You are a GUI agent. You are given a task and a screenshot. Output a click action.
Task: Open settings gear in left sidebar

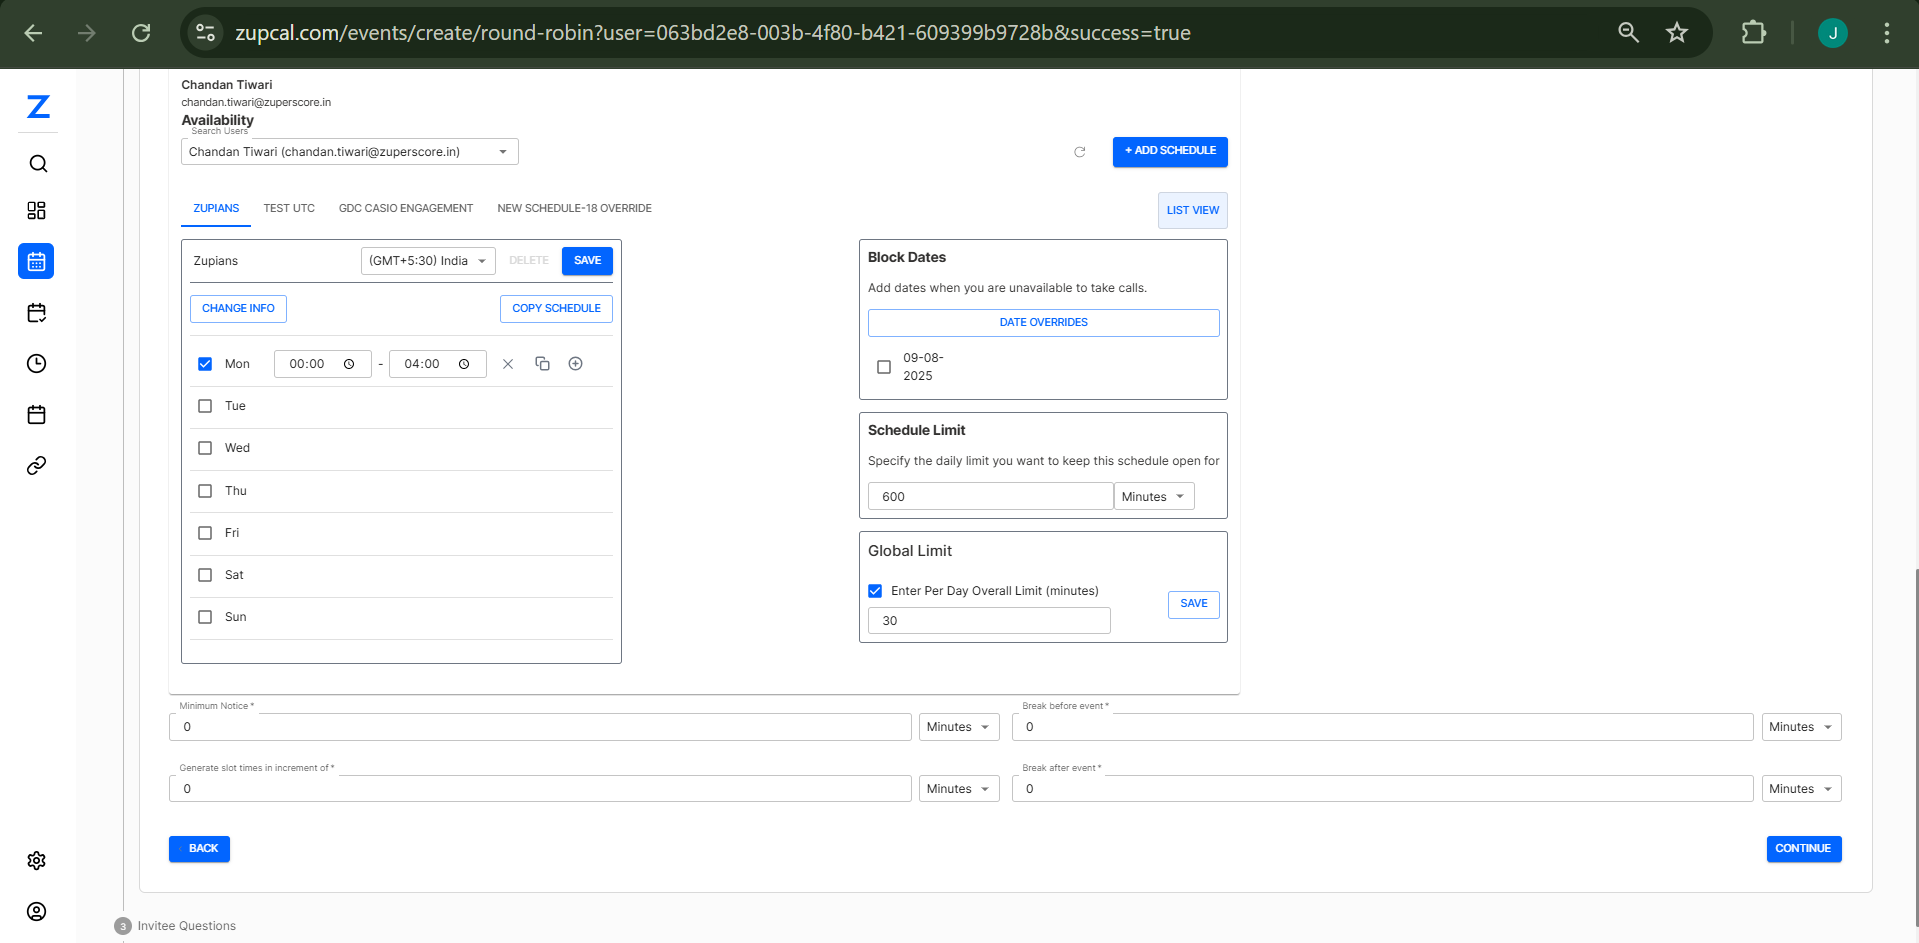click(37, 861)
